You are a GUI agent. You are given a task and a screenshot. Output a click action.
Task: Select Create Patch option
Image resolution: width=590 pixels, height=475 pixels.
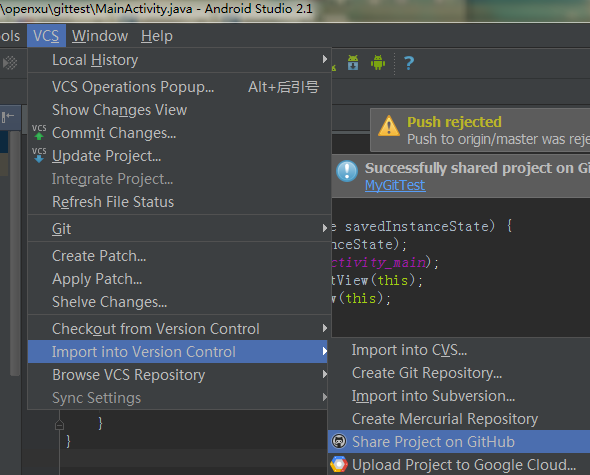tap(179, 256)
